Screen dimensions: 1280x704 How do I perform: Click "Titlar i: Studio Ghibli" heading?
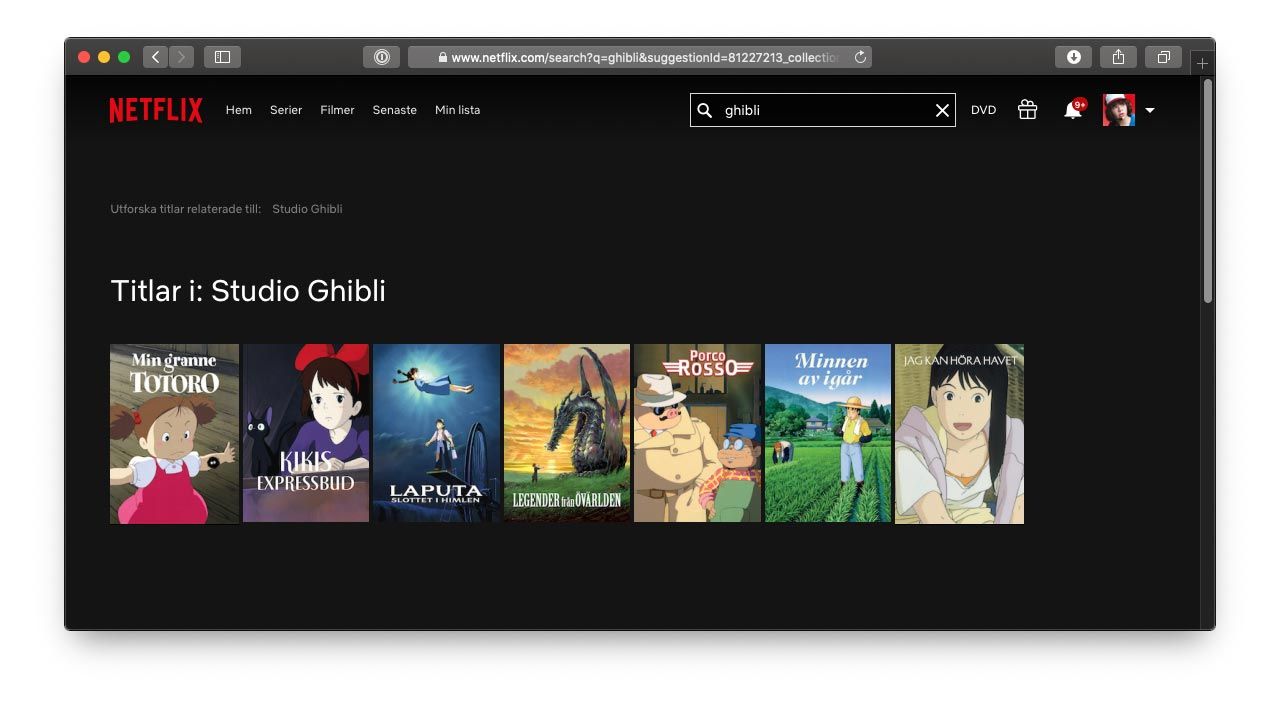click(x=248, y=291)
